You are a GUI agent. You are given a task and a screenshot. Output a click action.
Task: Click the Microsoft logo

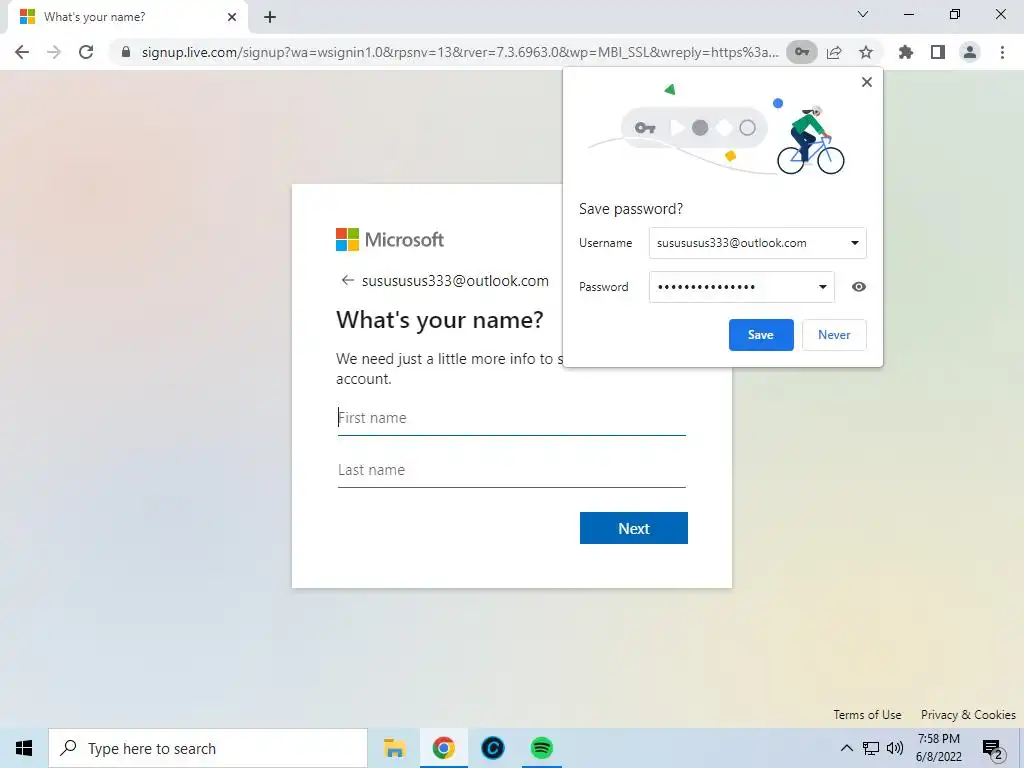[390, 240]
